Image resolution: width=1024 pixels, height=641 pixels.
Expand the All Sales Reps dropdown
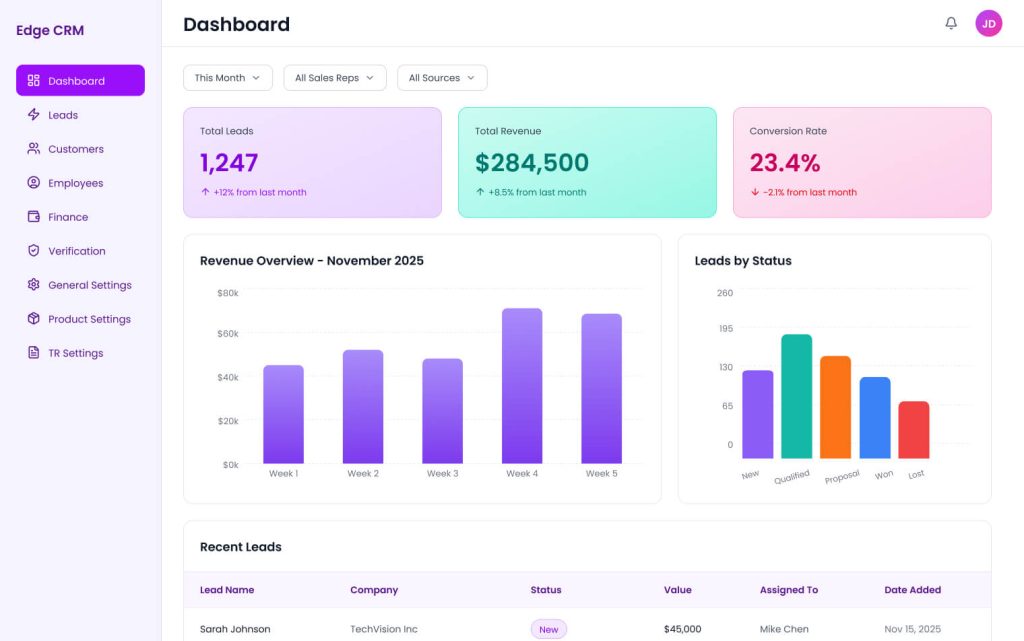tap(334, 77)
